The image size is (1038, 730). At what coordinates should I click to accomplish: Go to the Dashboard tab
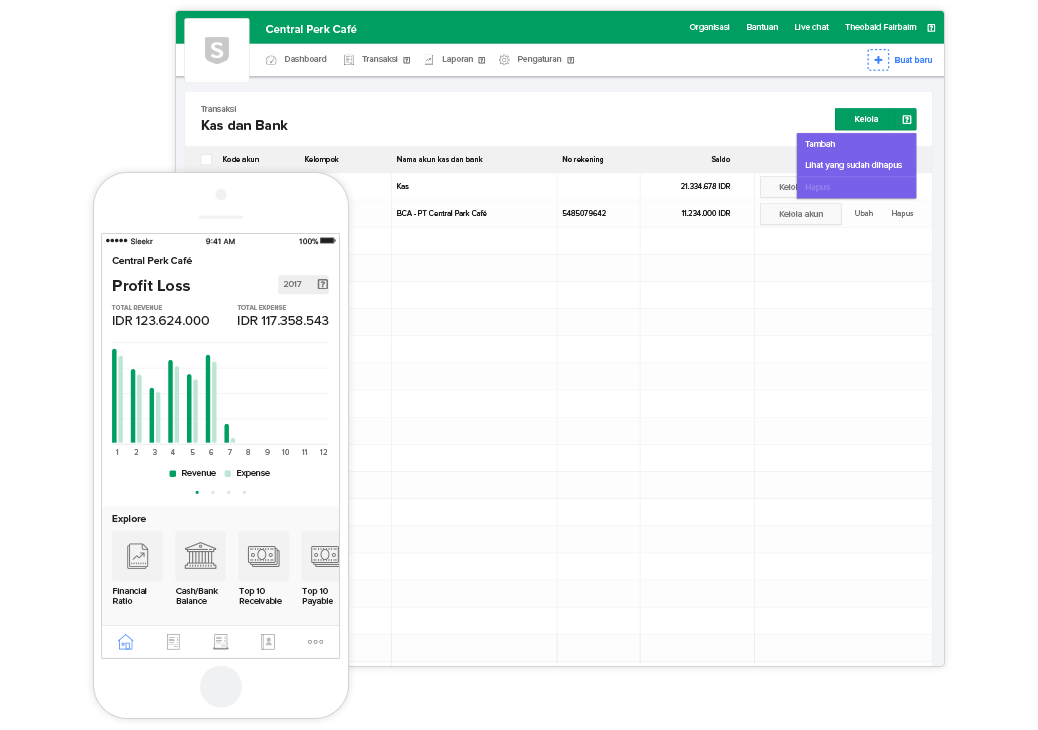(x=305, y=59)
